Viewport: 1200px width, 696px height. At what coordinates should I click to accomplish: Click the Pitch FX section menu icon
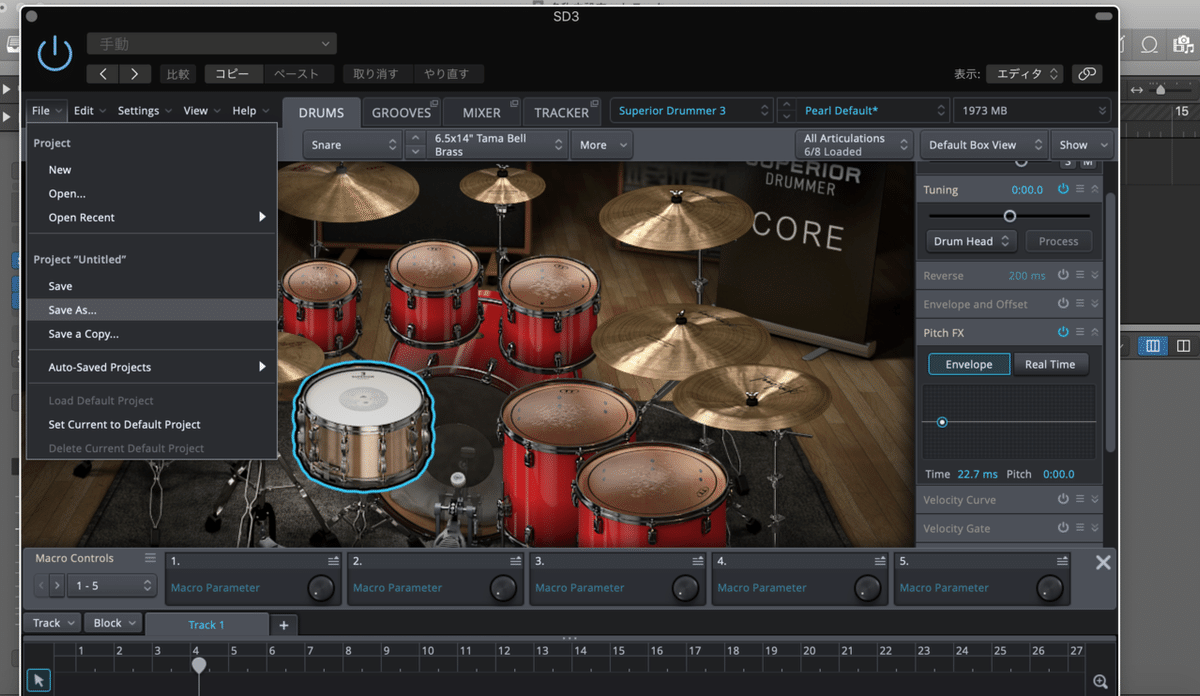coord(1080,332)
